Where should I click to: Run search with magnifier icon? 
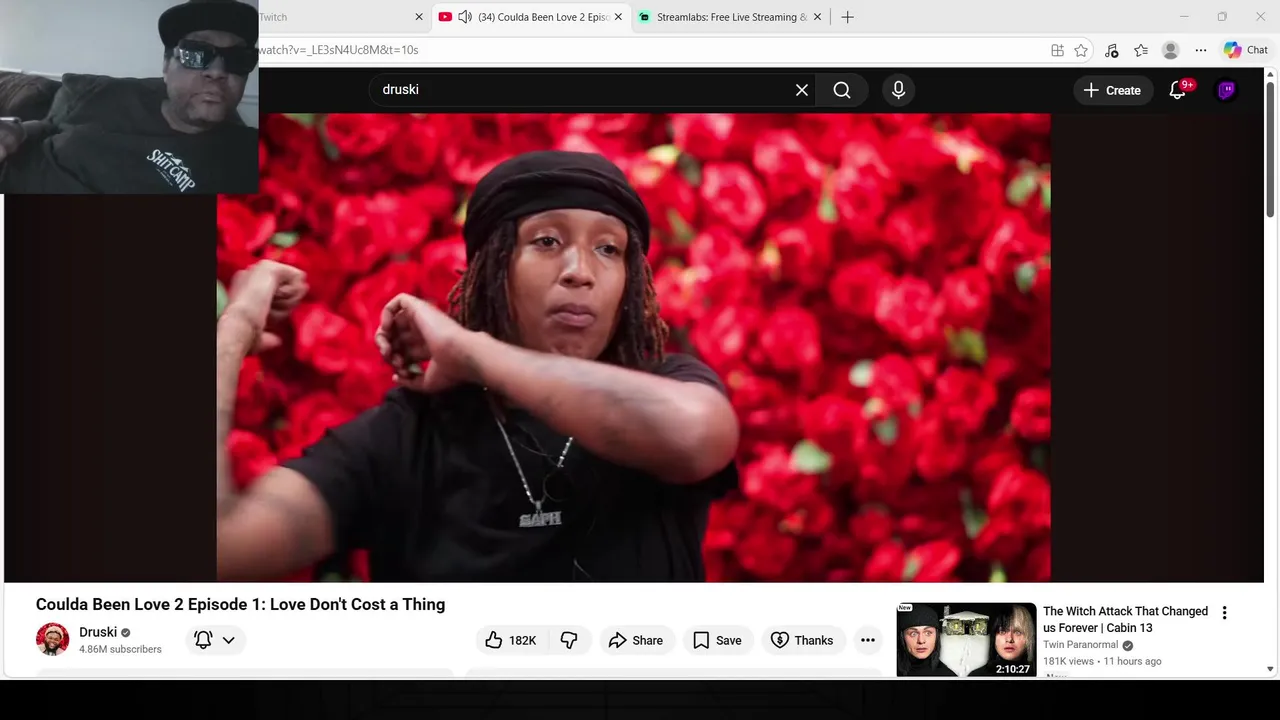point(842,90)
